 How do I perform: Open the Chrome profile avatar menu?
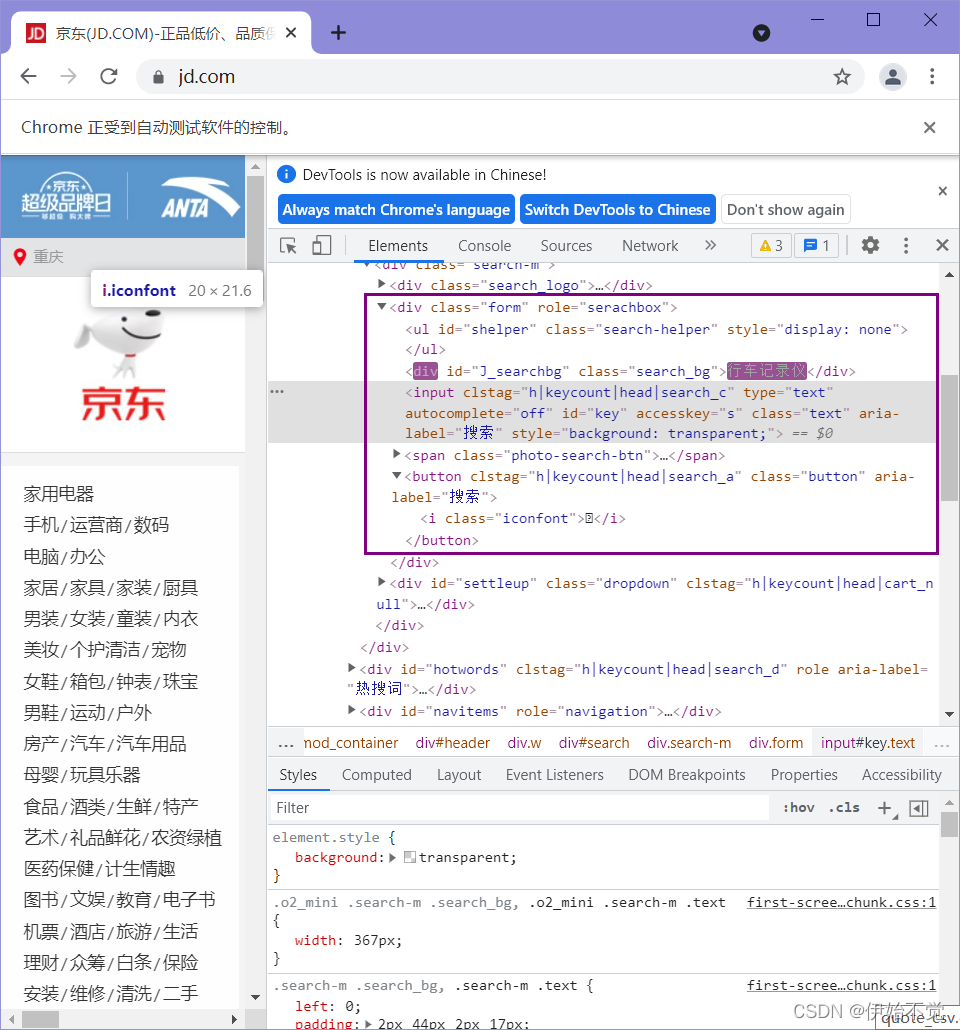click(x=892, y=77)
